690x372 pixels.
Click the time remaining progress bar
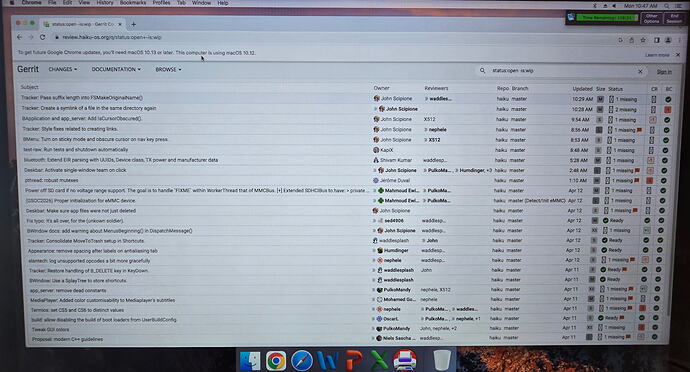click(607, 18)
